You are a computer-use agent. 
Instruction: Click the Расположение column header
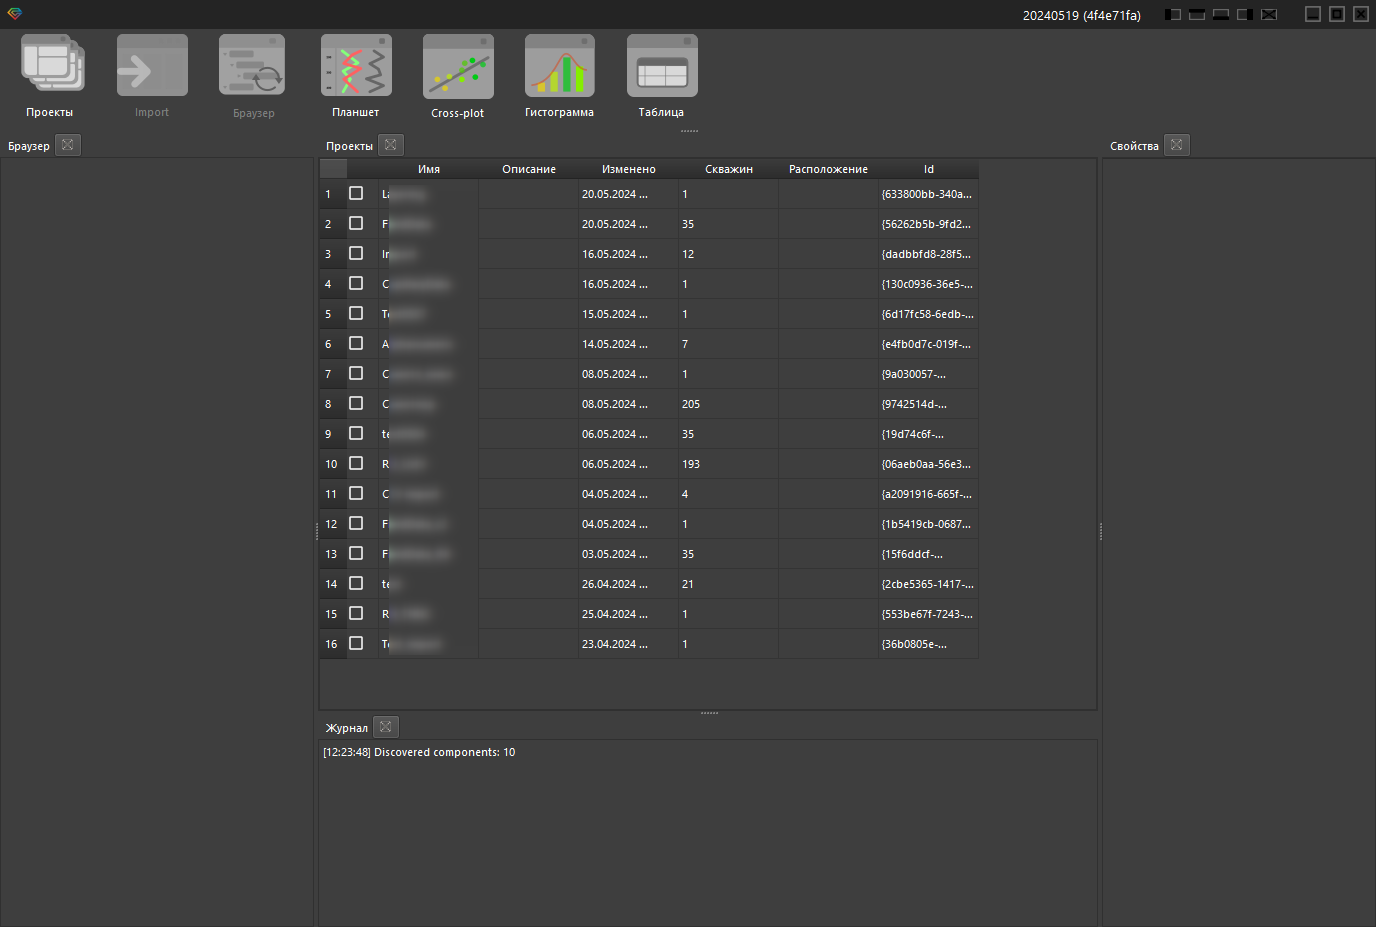click(829, 169)
